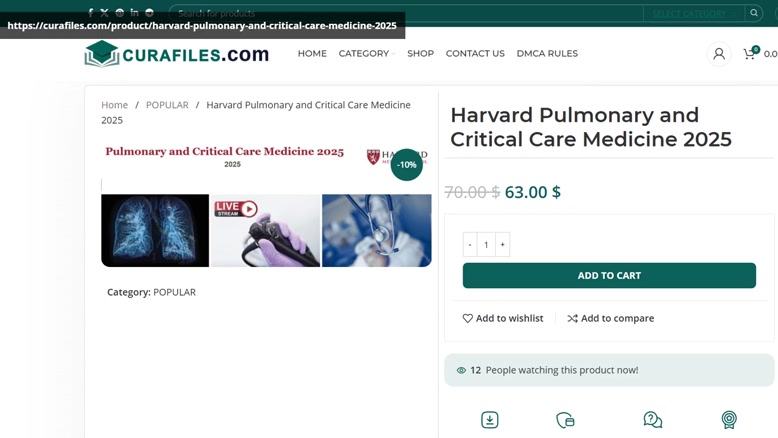
Task: Click the download icon below the watchers box
Action: point(490,420)
